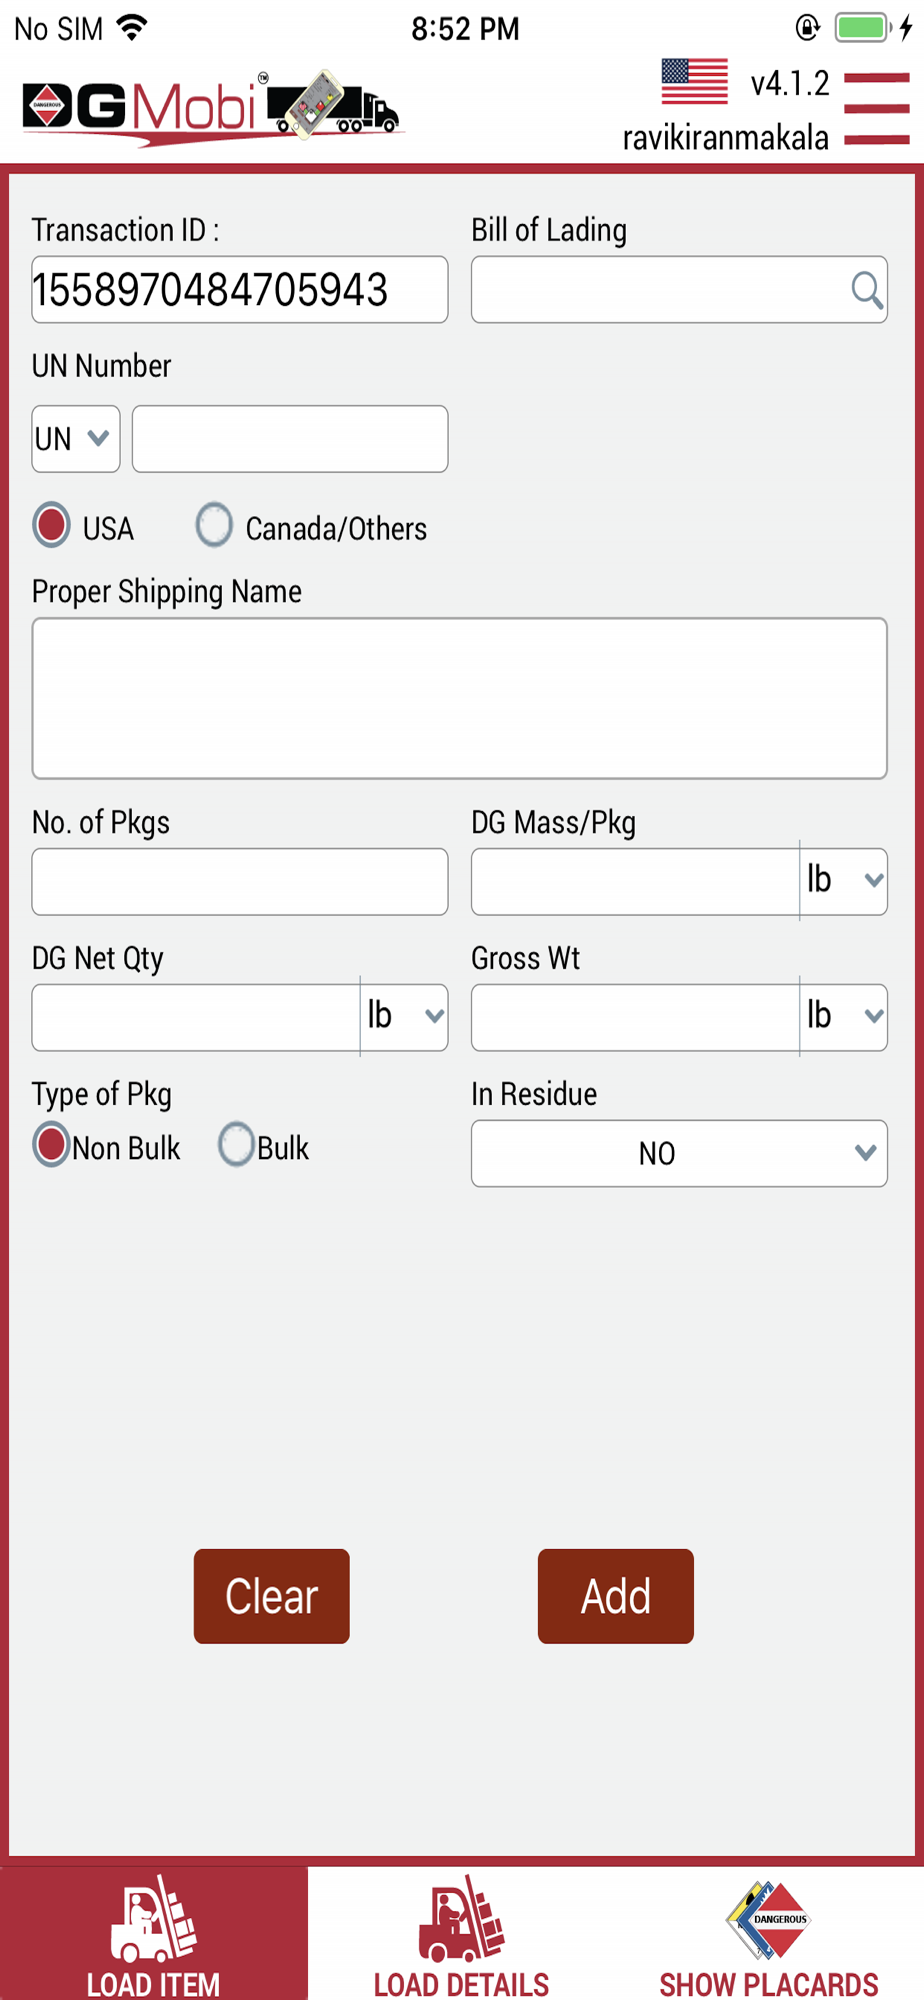Focus the Proper Shipping Name text area
The height and width of the screenshot is (2000, 924).
point(460,698)
